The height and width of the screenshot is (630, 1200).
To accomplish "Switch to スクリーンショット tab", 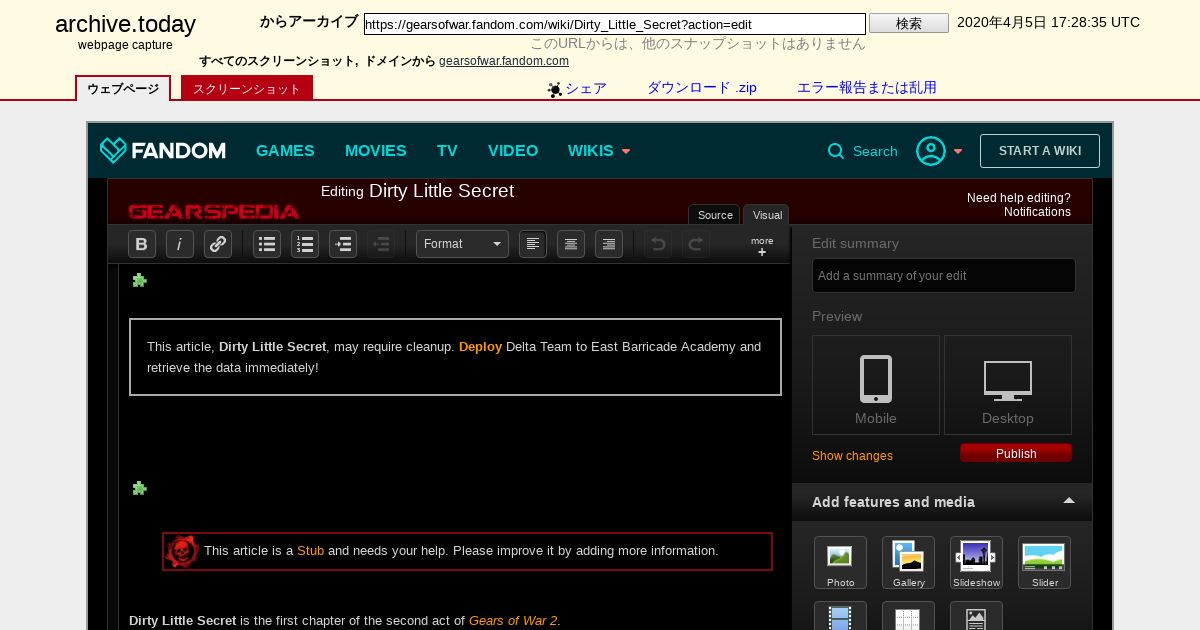I will coord(247,88).
